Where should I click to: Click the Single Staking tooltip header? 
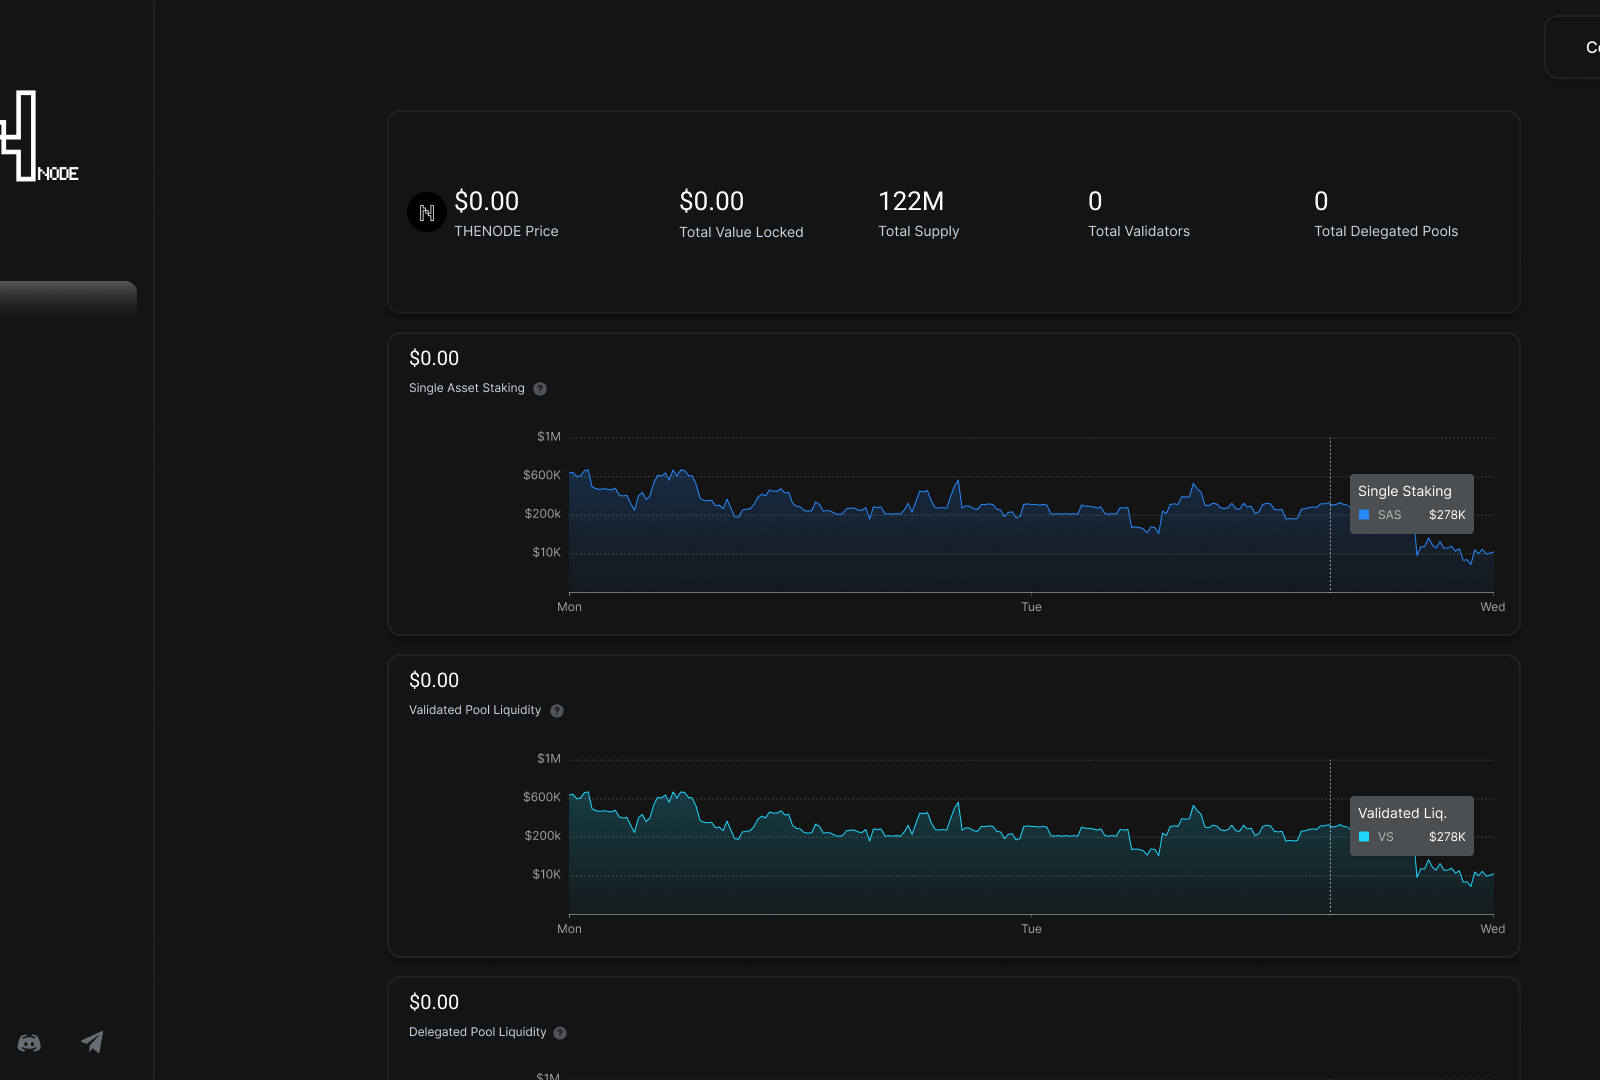click(x=1404, y=491)
